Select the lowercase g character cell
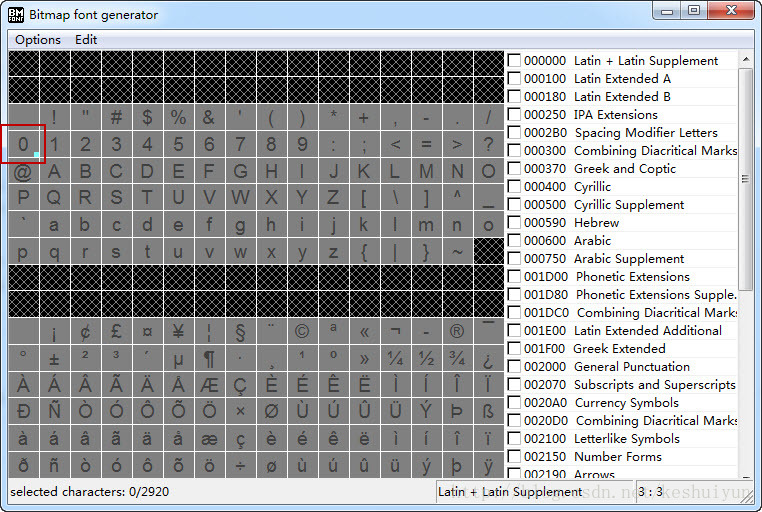This screenshot has width=762, height=512. [x=240, y=224]
